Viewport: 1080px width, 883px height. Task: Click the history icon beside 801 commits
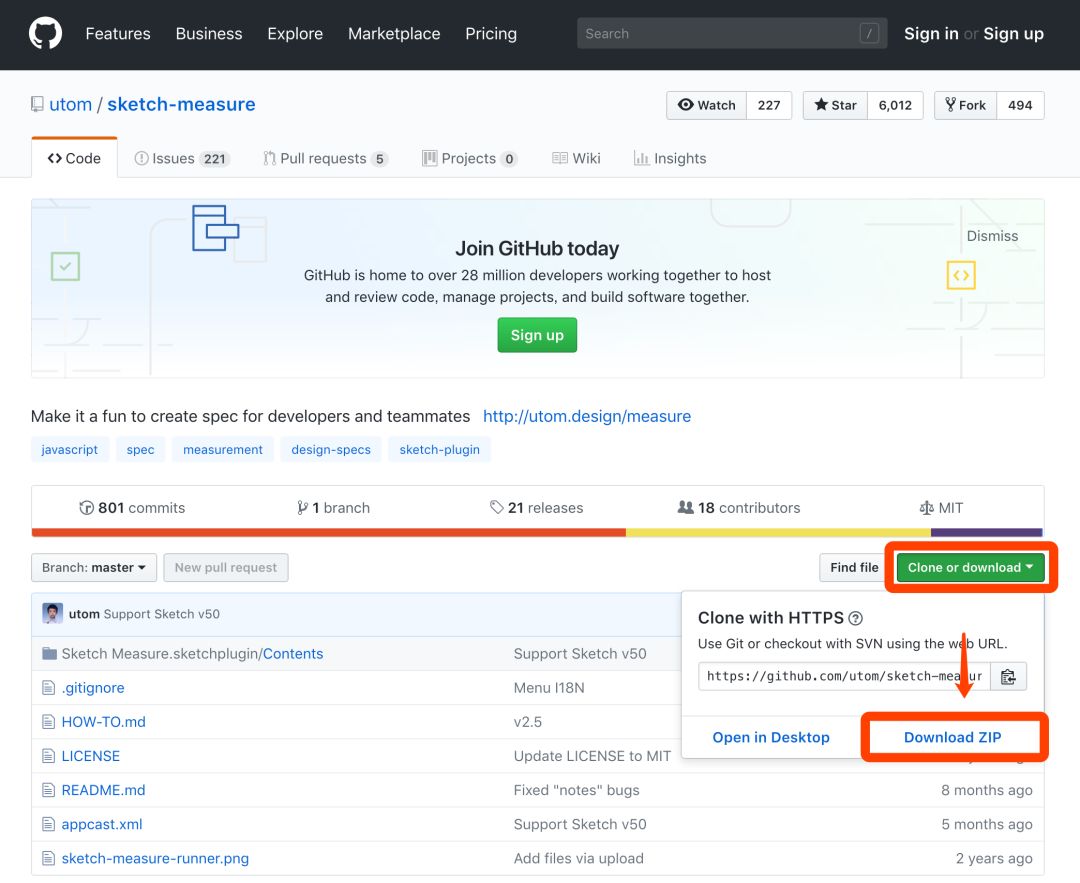86,508
